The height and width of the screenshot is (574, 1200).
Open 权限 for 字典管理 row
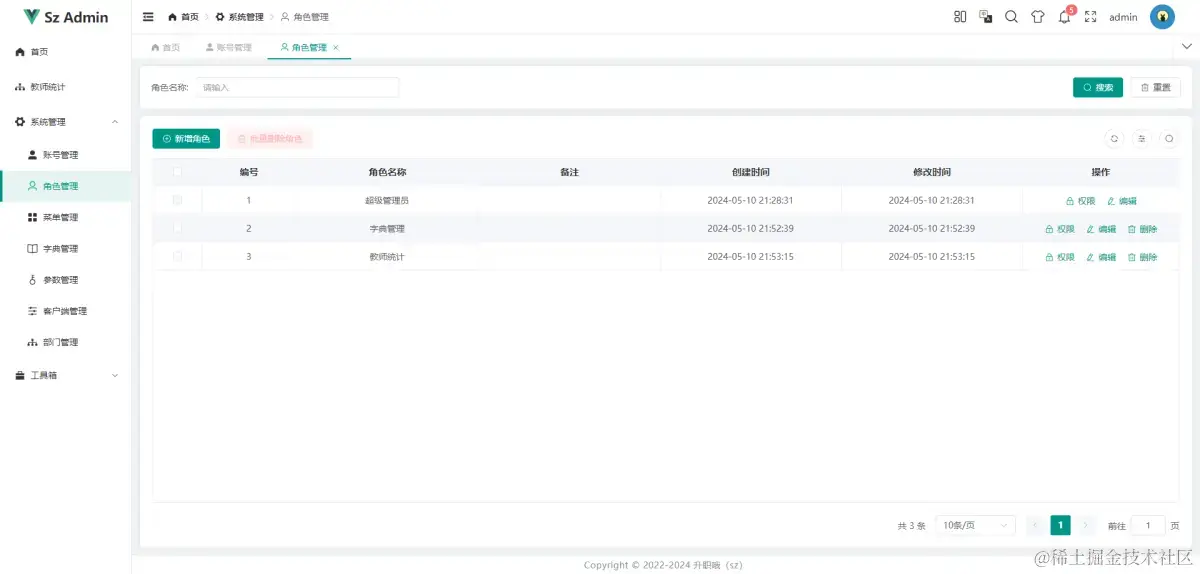pyautogui.click(x=1060, y=229)
